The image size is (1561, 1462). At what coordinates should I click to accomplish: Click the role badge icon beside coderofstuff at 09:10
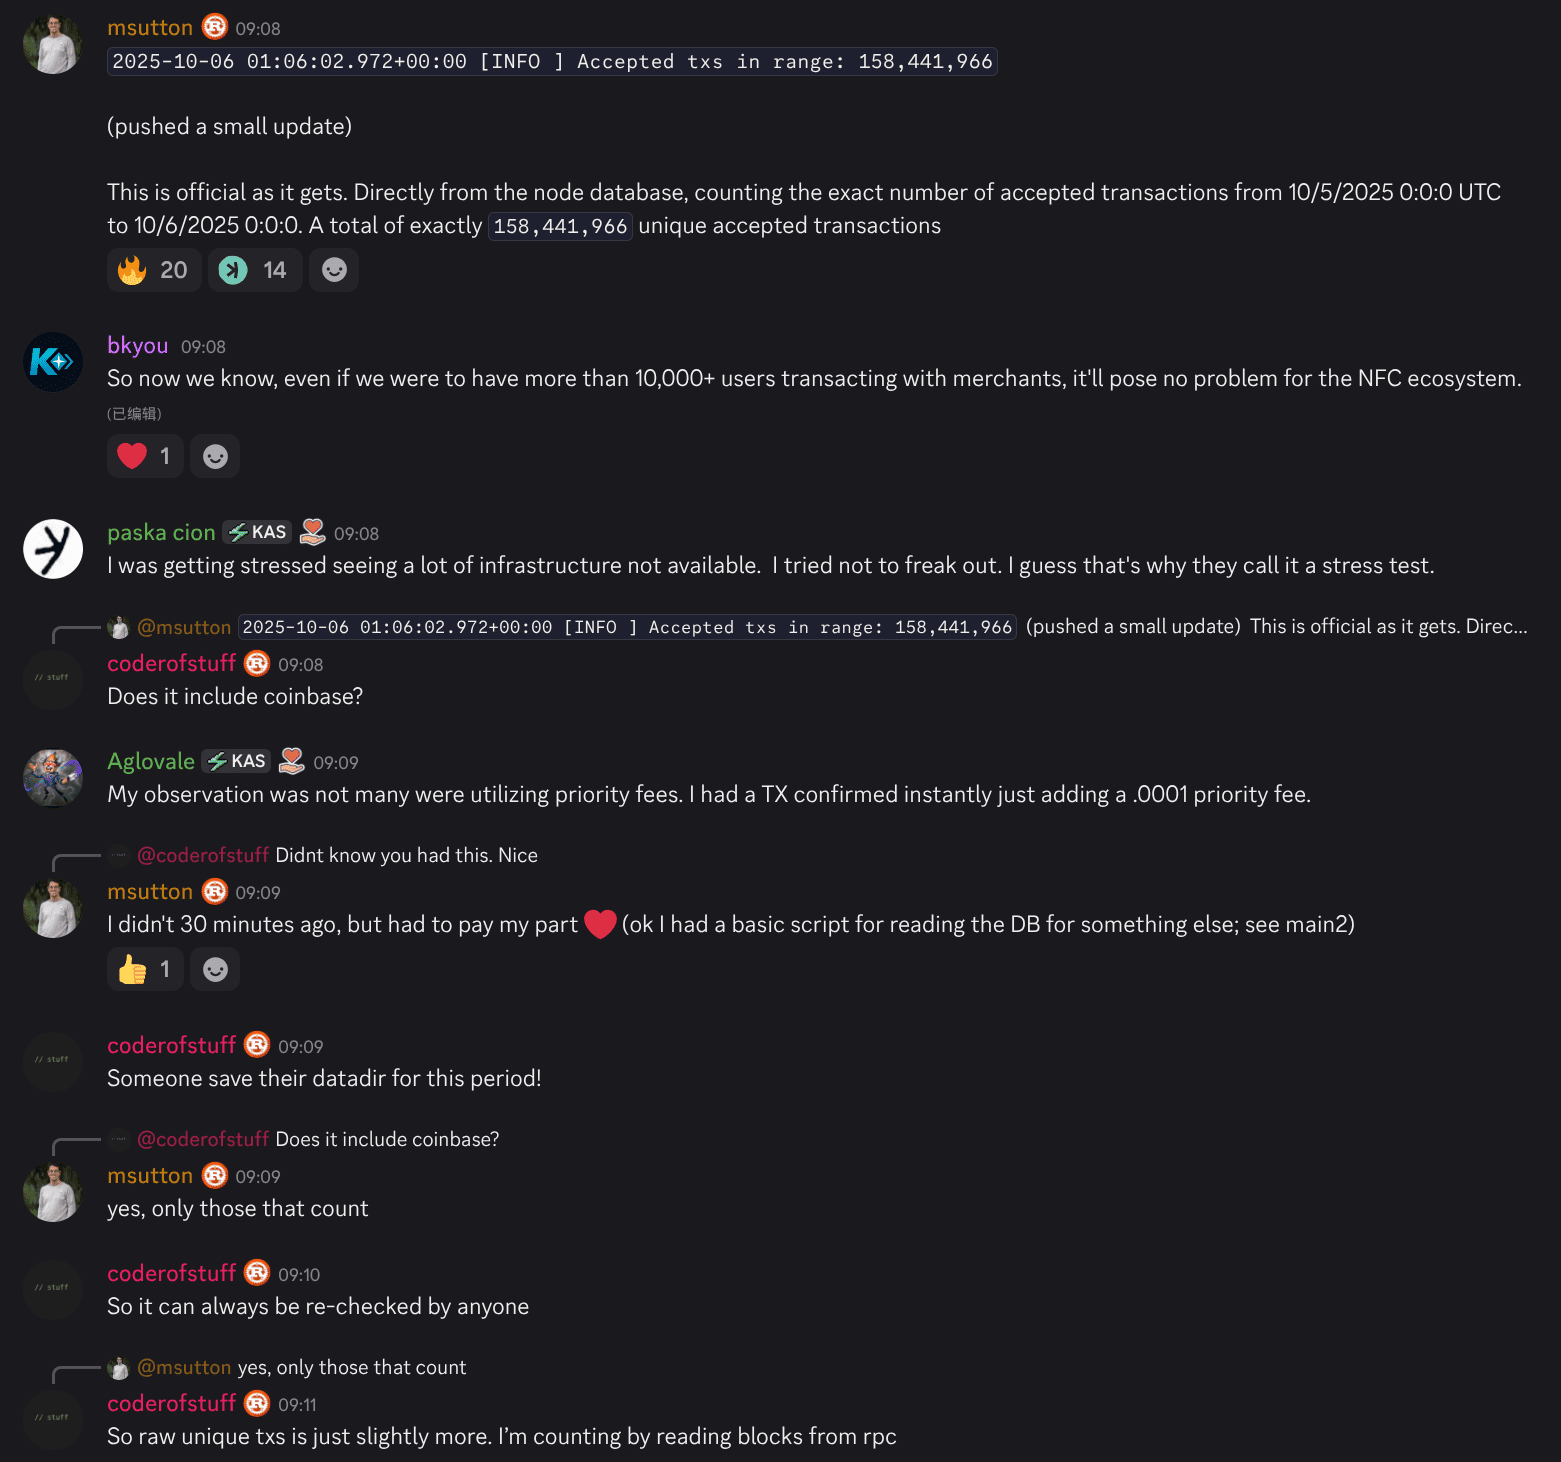click(257, 1273)
